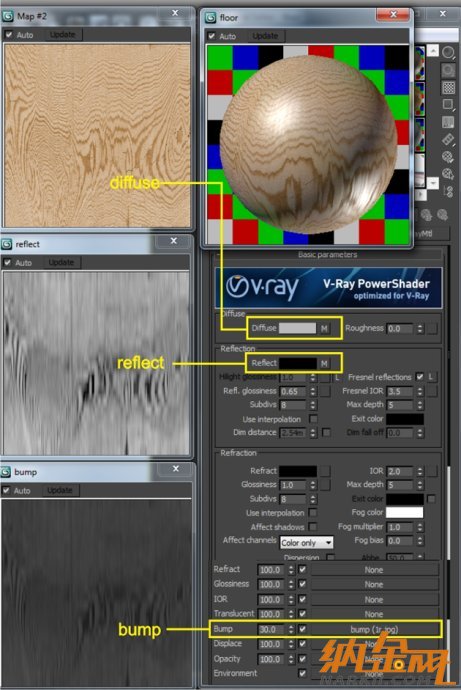Toggle Bump map enable checkbox
The width and height of the screenshot is (461, 690).
[x=302, y=629]
